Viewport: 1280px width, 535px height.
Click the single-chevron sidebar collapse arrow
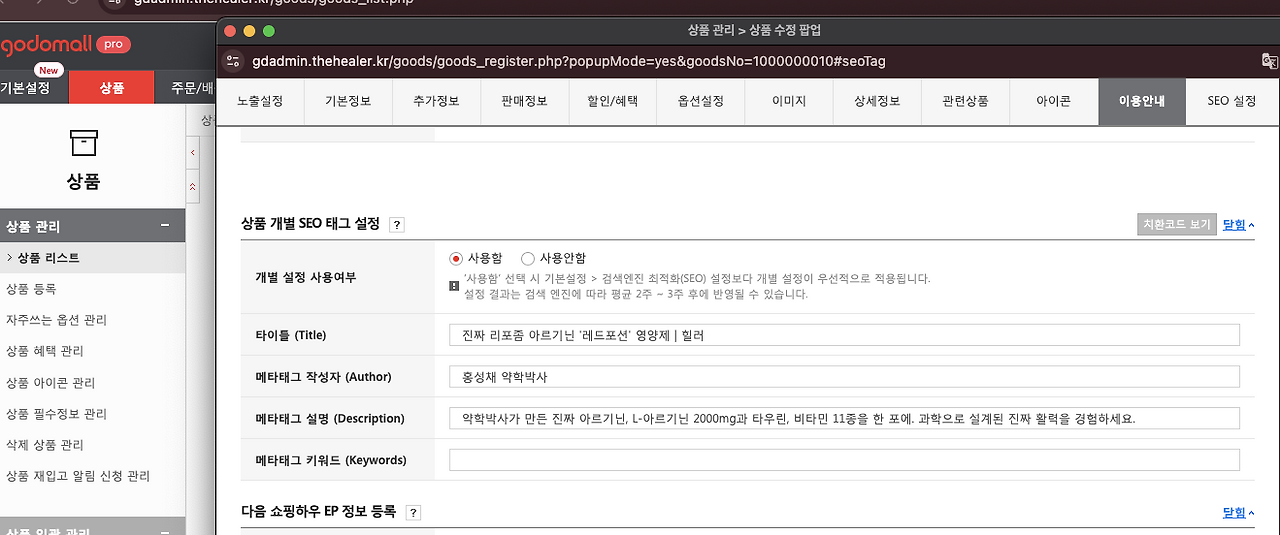pyautogui.click(x=193, y=153)
